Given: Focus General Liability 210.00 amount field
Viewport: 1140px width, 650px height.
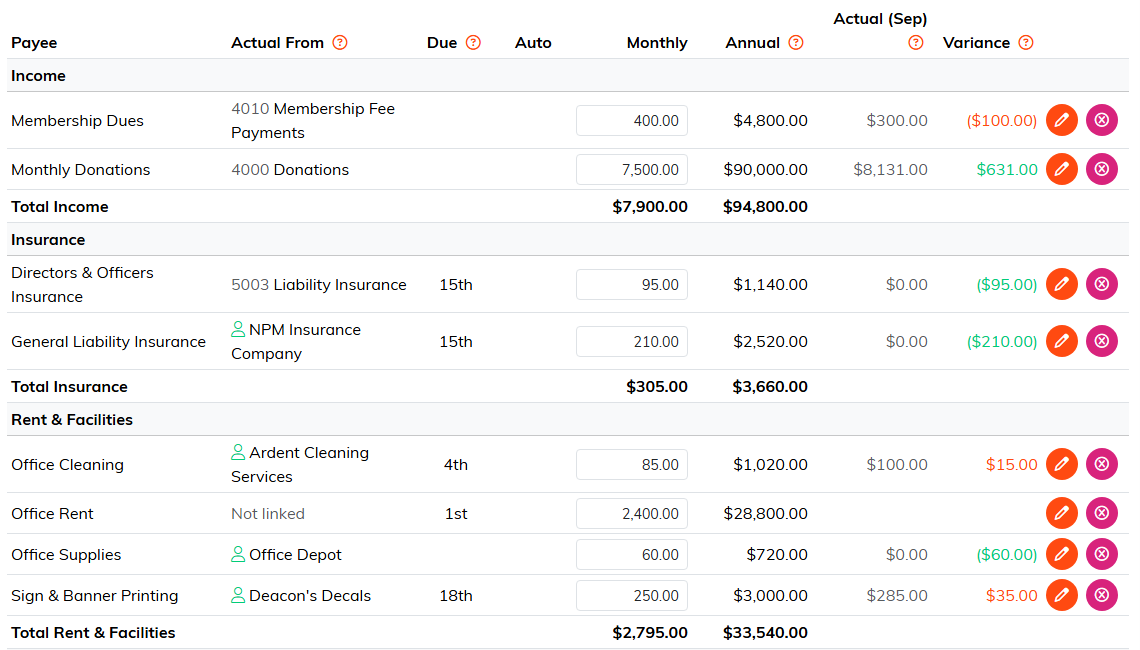Looking at the screenshot, I should pos(632,342).
